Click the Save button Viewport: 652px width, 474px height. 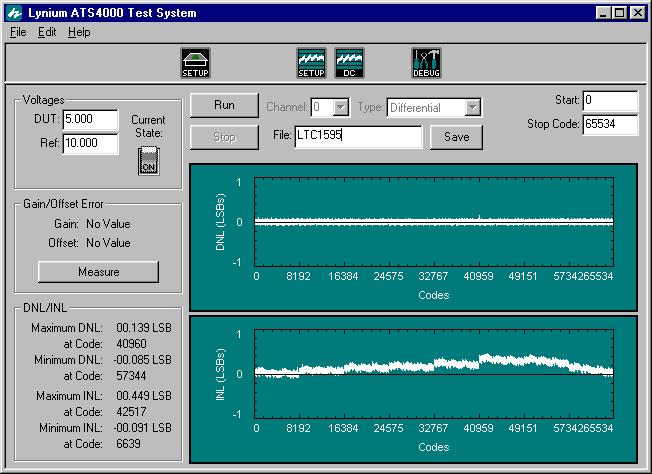(x=456, y=137)
